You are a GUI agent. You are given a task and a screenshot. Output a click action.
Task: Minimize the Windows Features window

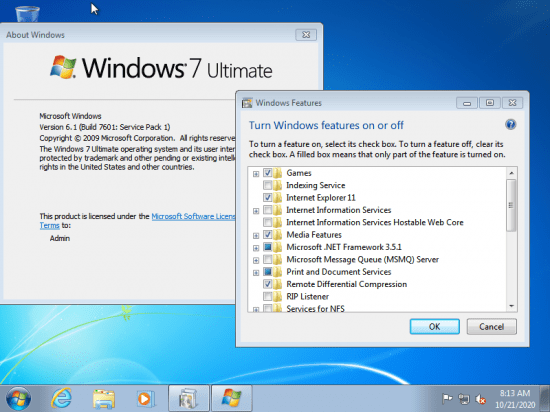[467, 103]
